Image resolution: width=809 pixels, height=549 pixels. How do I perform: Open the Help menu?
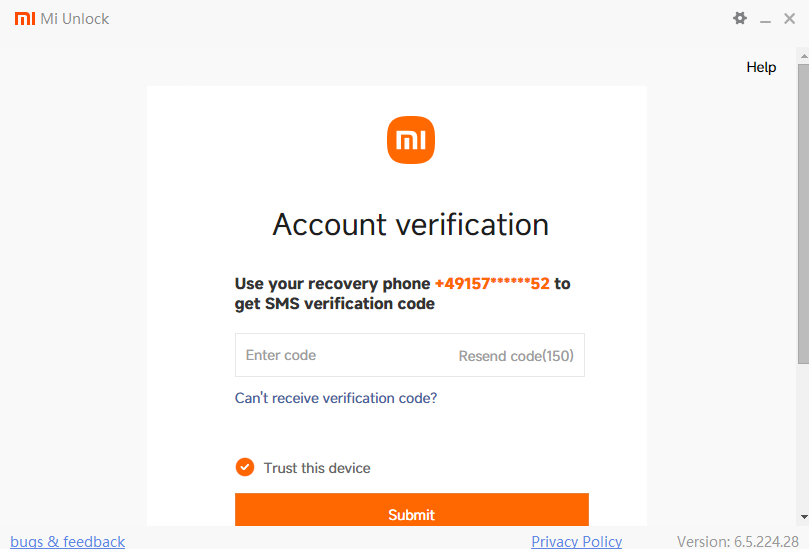coord(761,67)
